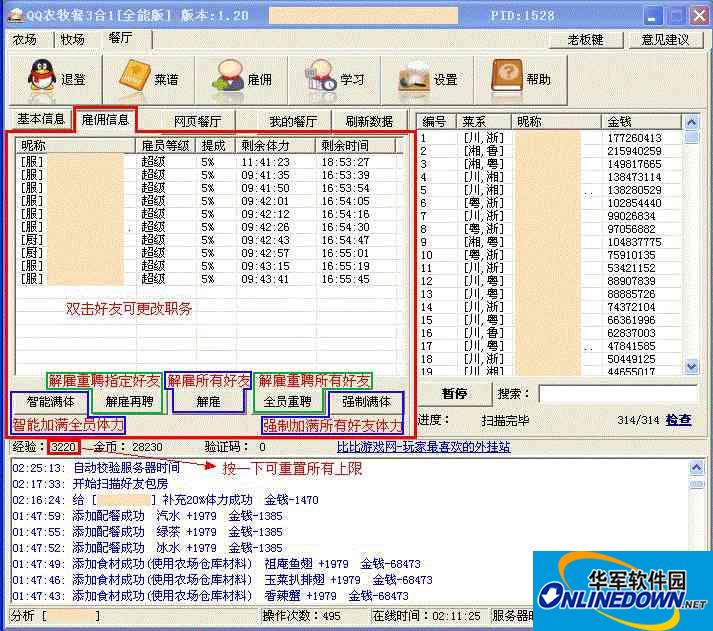Sort by 雇员等级 column header

tap(166, 145)
